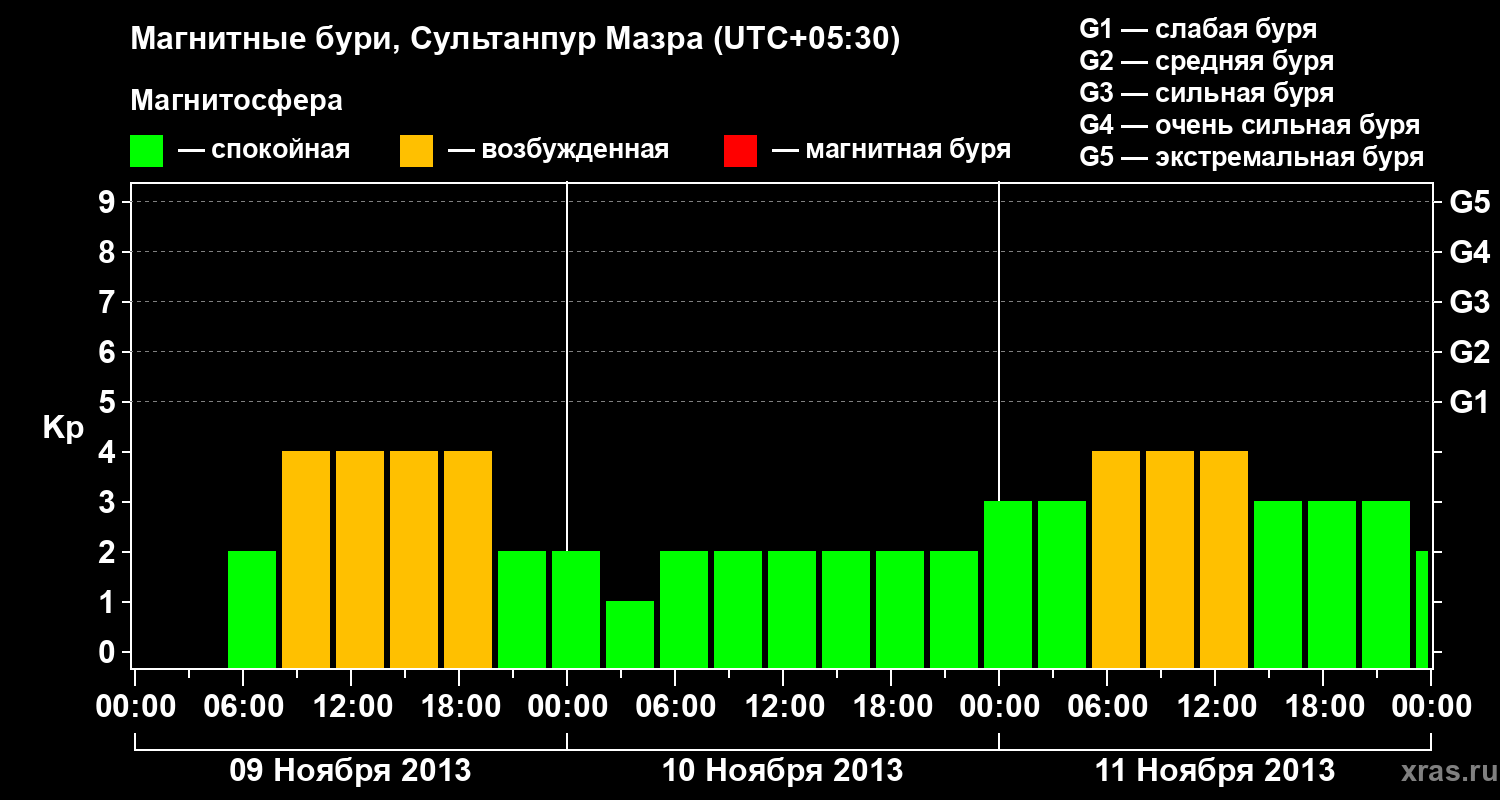Viewport: 1500px width, 800px height.
Task: Click the Kp 1 green bar on 10 Ноября
Action: 630,634
